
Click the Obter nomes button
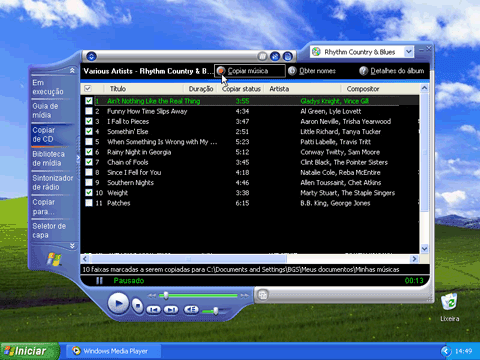click(x=312, y=71)
